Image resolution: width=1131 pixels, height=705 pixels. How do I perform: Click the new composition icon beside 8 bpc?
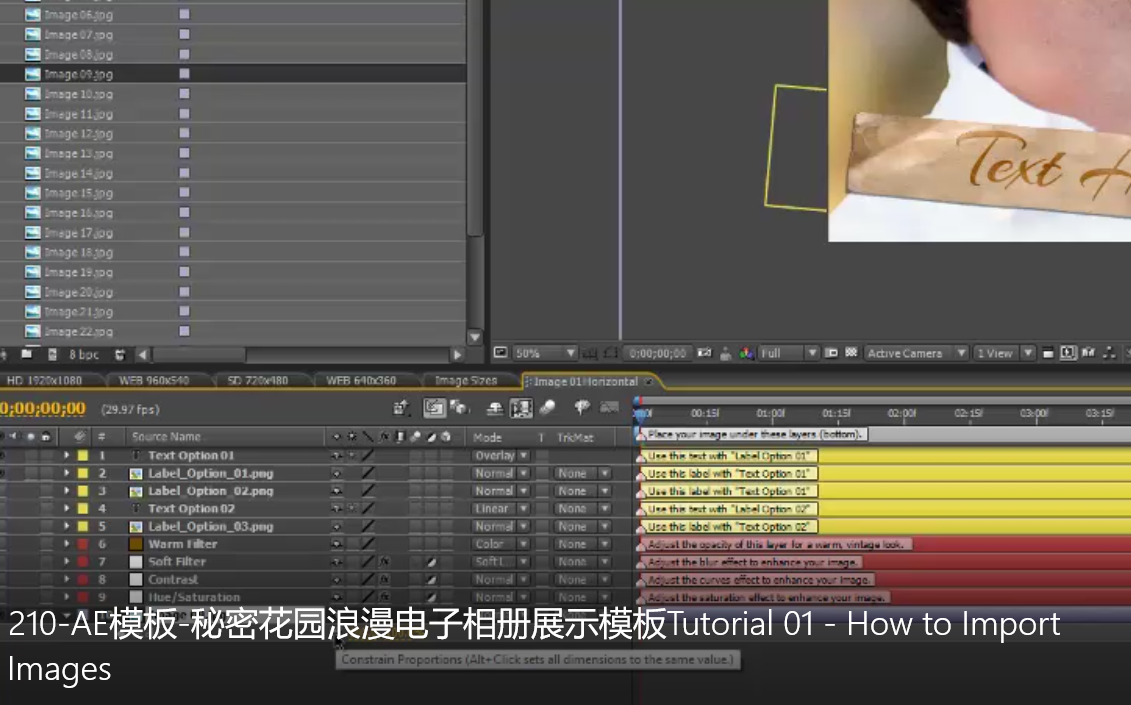[52, 354]
